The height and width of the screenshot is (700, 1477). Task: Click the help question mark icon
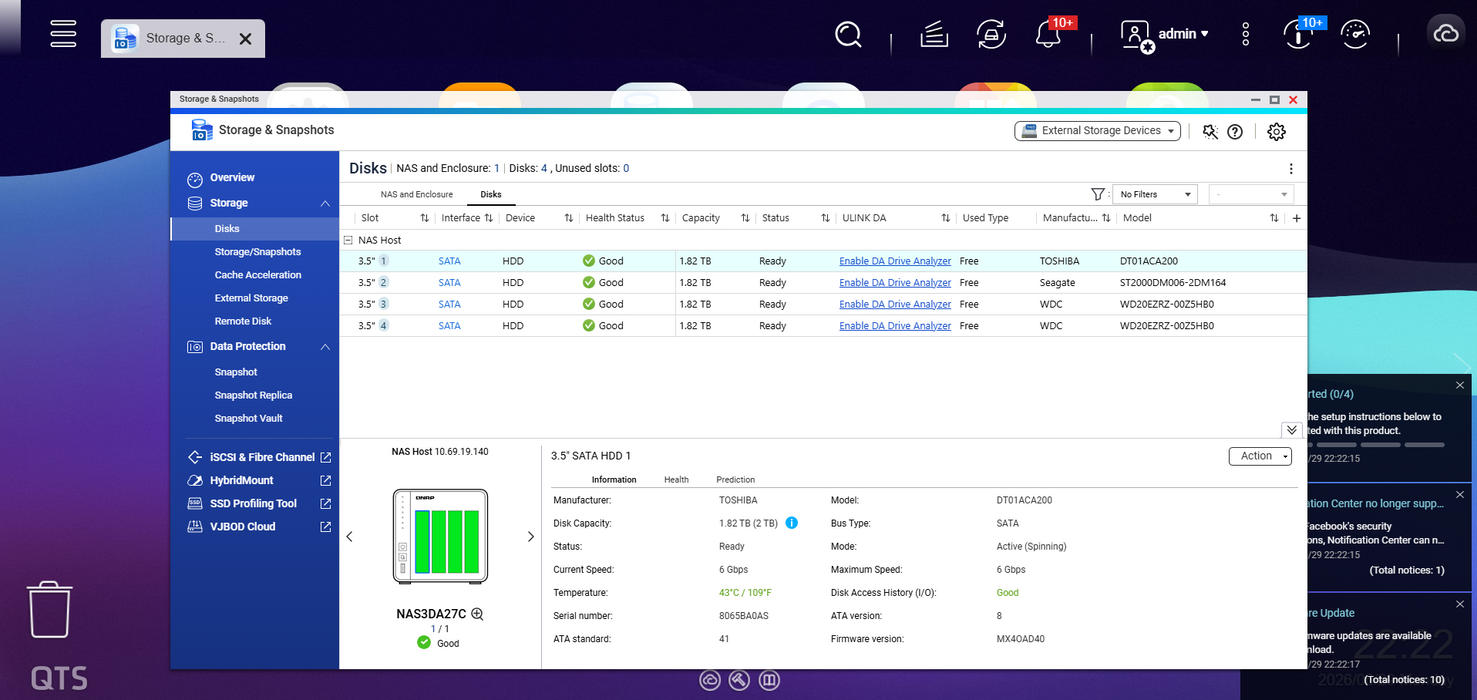pos(1235,131)
